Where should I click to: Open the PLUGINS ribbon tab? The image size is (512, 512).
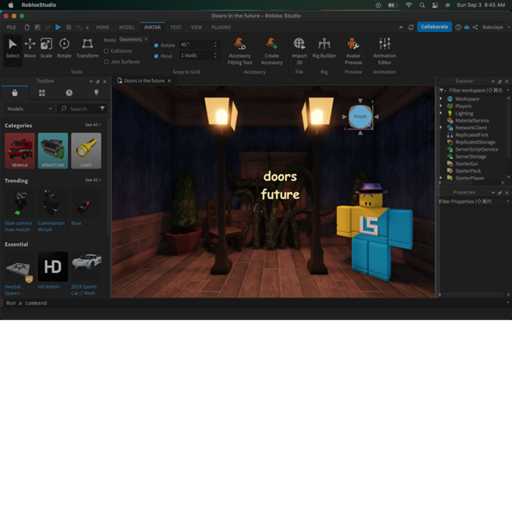(221, 27)
